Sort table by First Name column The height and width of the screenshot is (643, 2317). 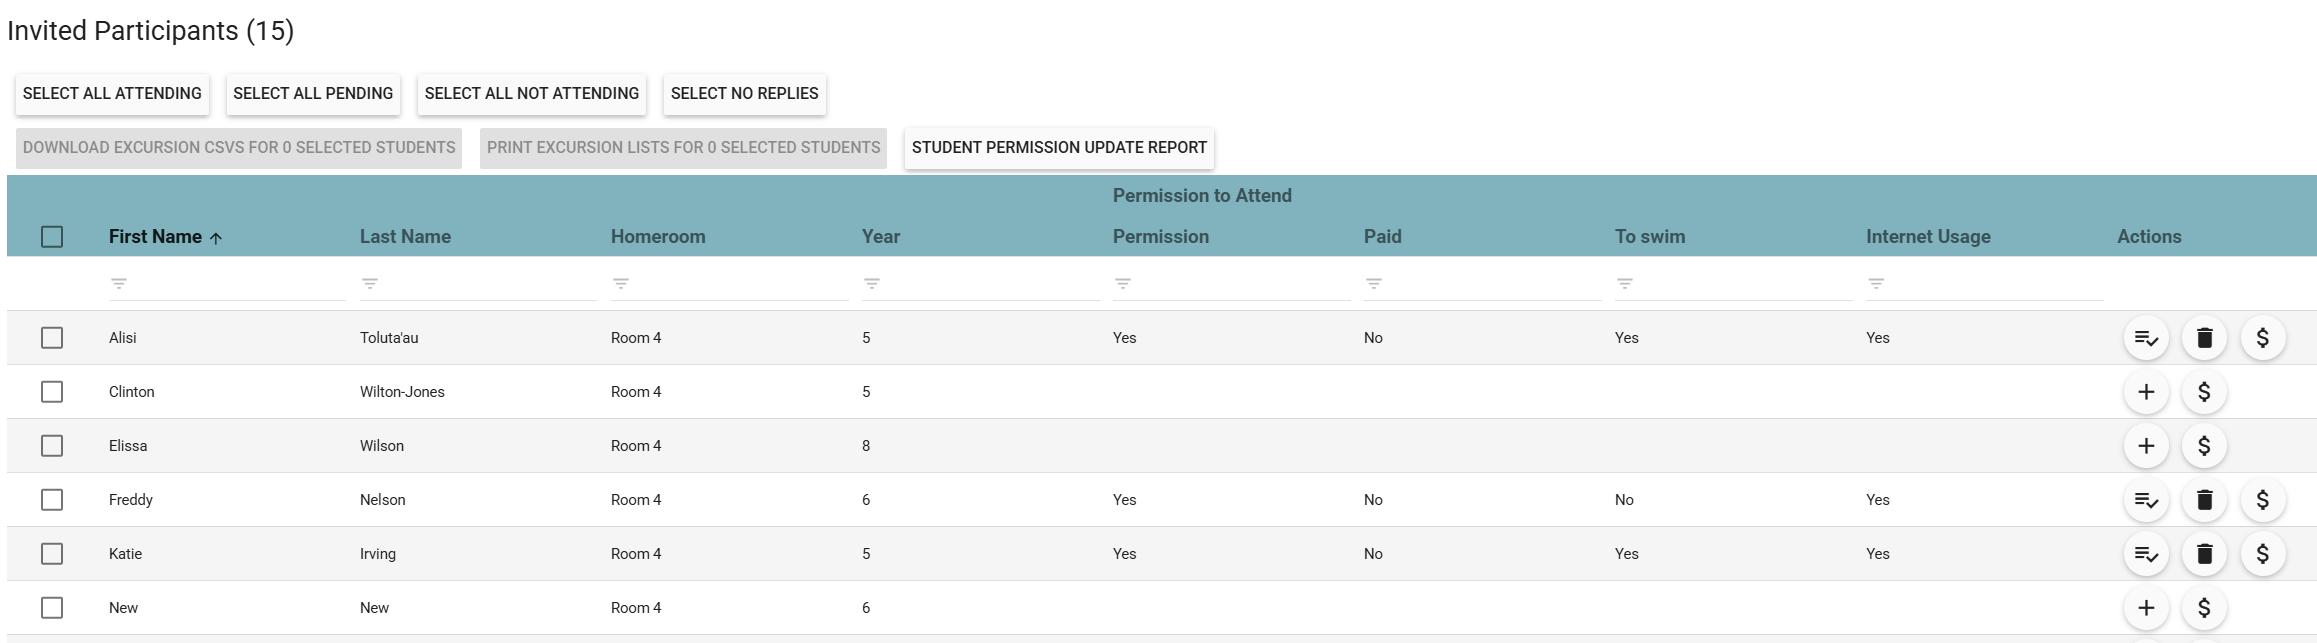(x=155, y=237)
